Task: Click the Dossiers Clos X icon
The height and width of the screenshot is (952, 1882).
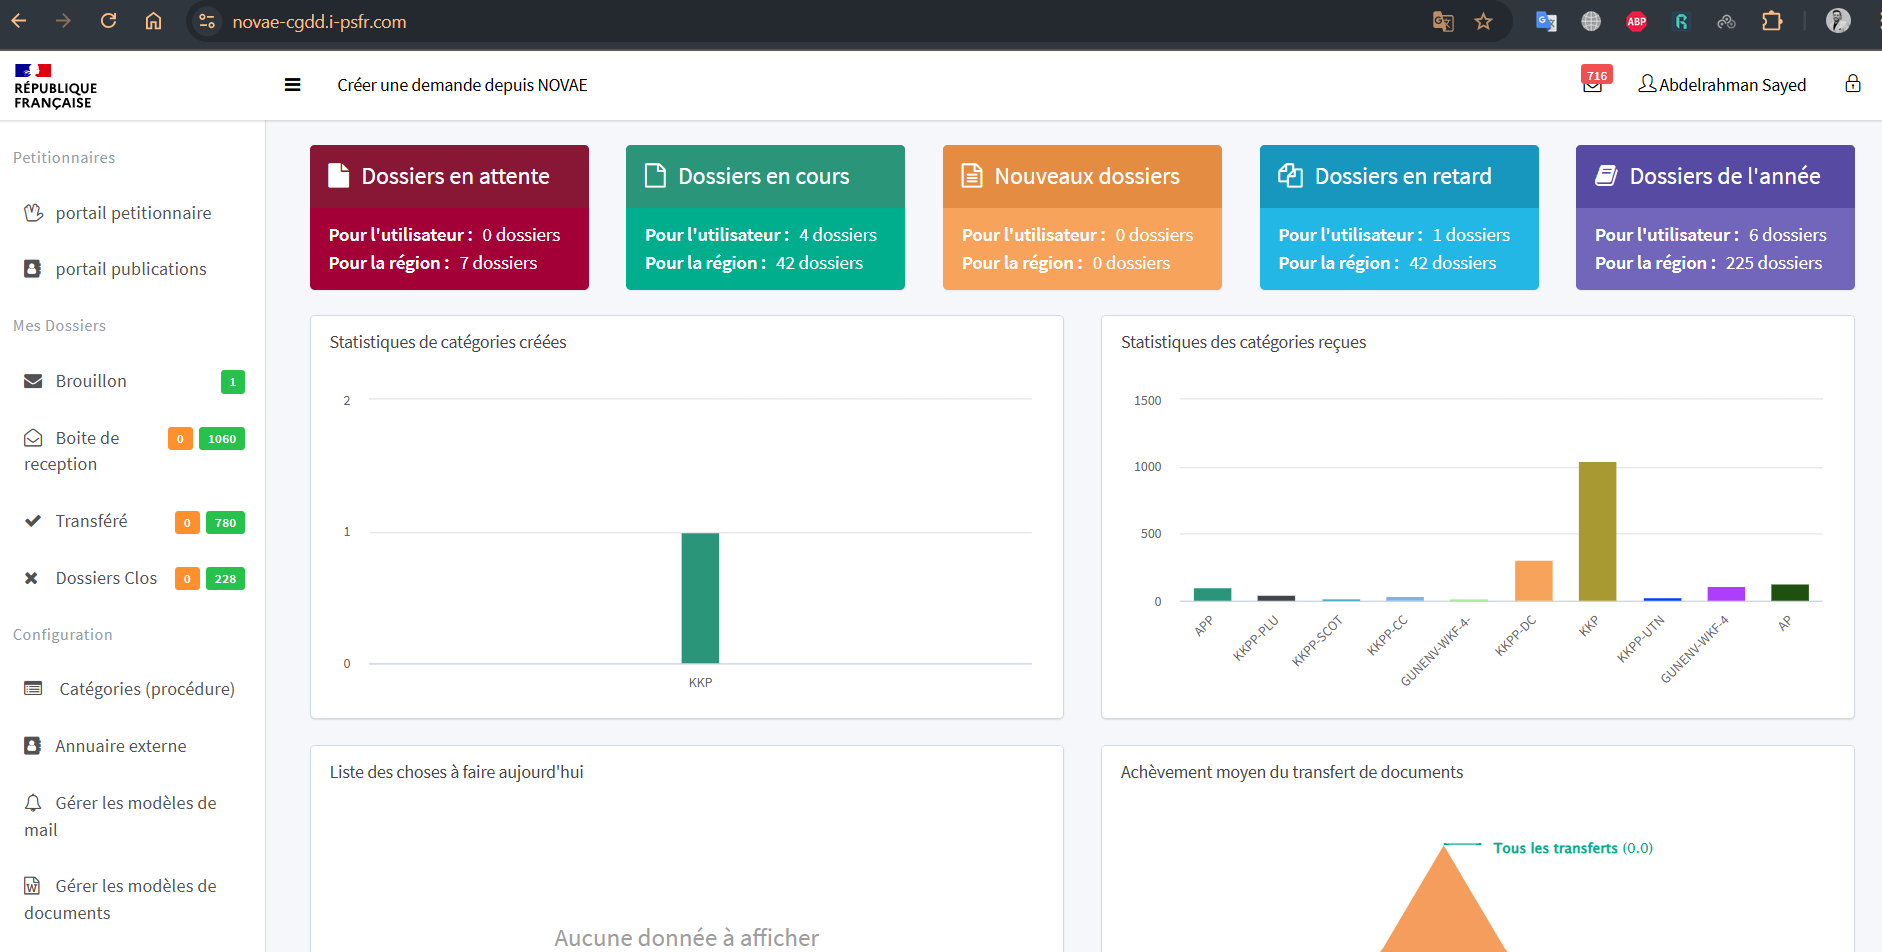Action: pos(30,577)
